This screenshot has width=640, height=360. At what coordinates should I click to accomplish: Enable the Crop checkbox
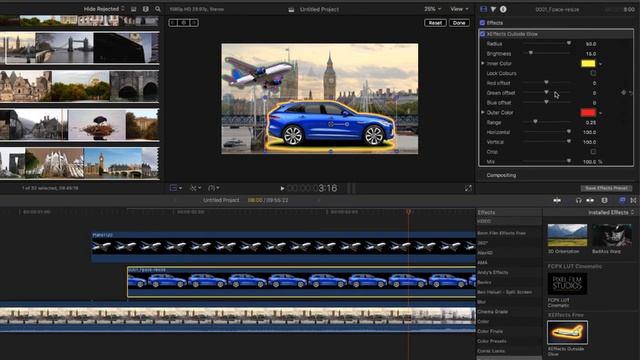[x=593, y=152]
